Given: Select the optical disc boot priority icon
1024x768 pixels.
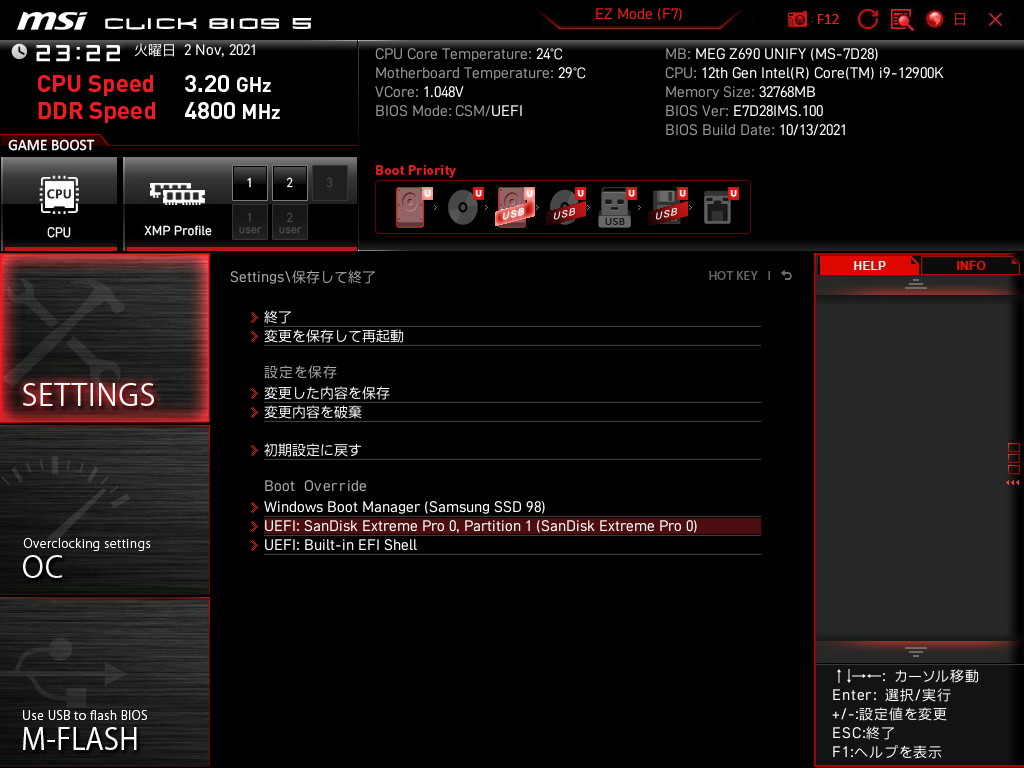Looking at the screenshot, I should point(463,207).
